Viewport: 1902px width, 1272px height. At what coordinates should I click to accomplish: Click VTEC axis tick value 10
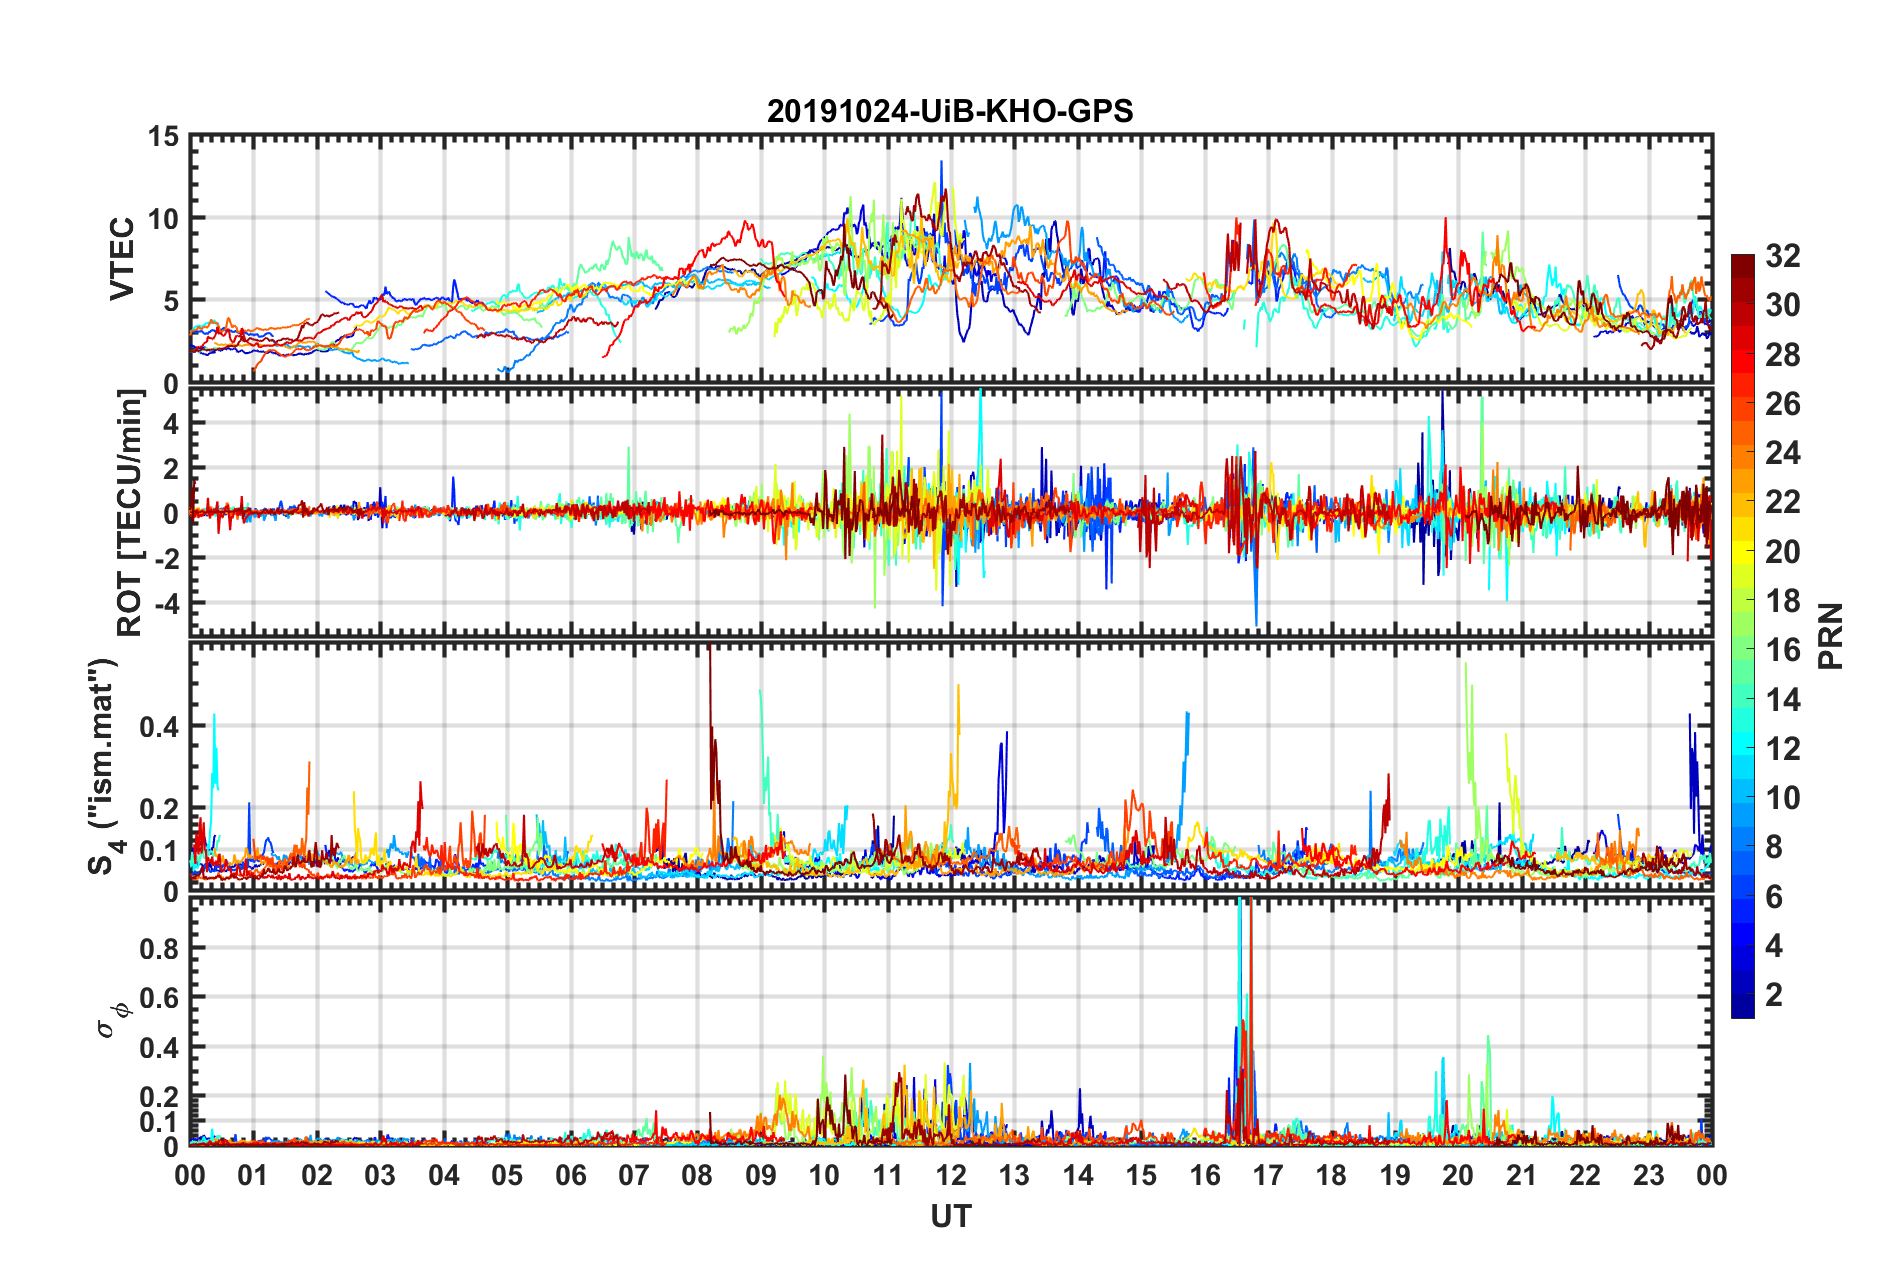[163, 219]
